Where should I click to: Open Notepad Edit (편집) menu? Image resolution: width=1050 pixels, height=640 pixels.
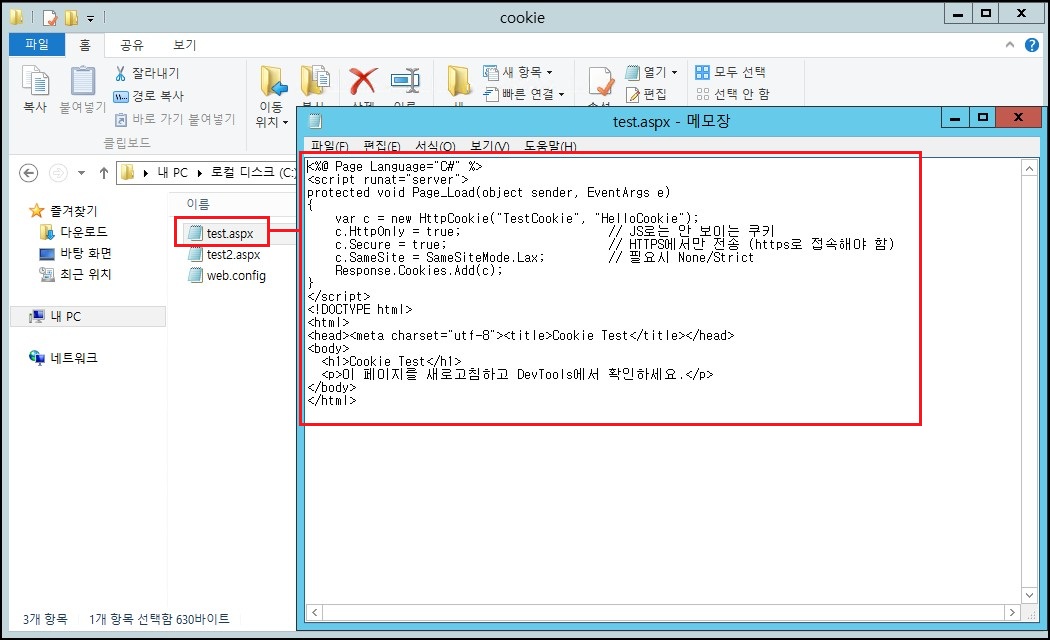382,145
